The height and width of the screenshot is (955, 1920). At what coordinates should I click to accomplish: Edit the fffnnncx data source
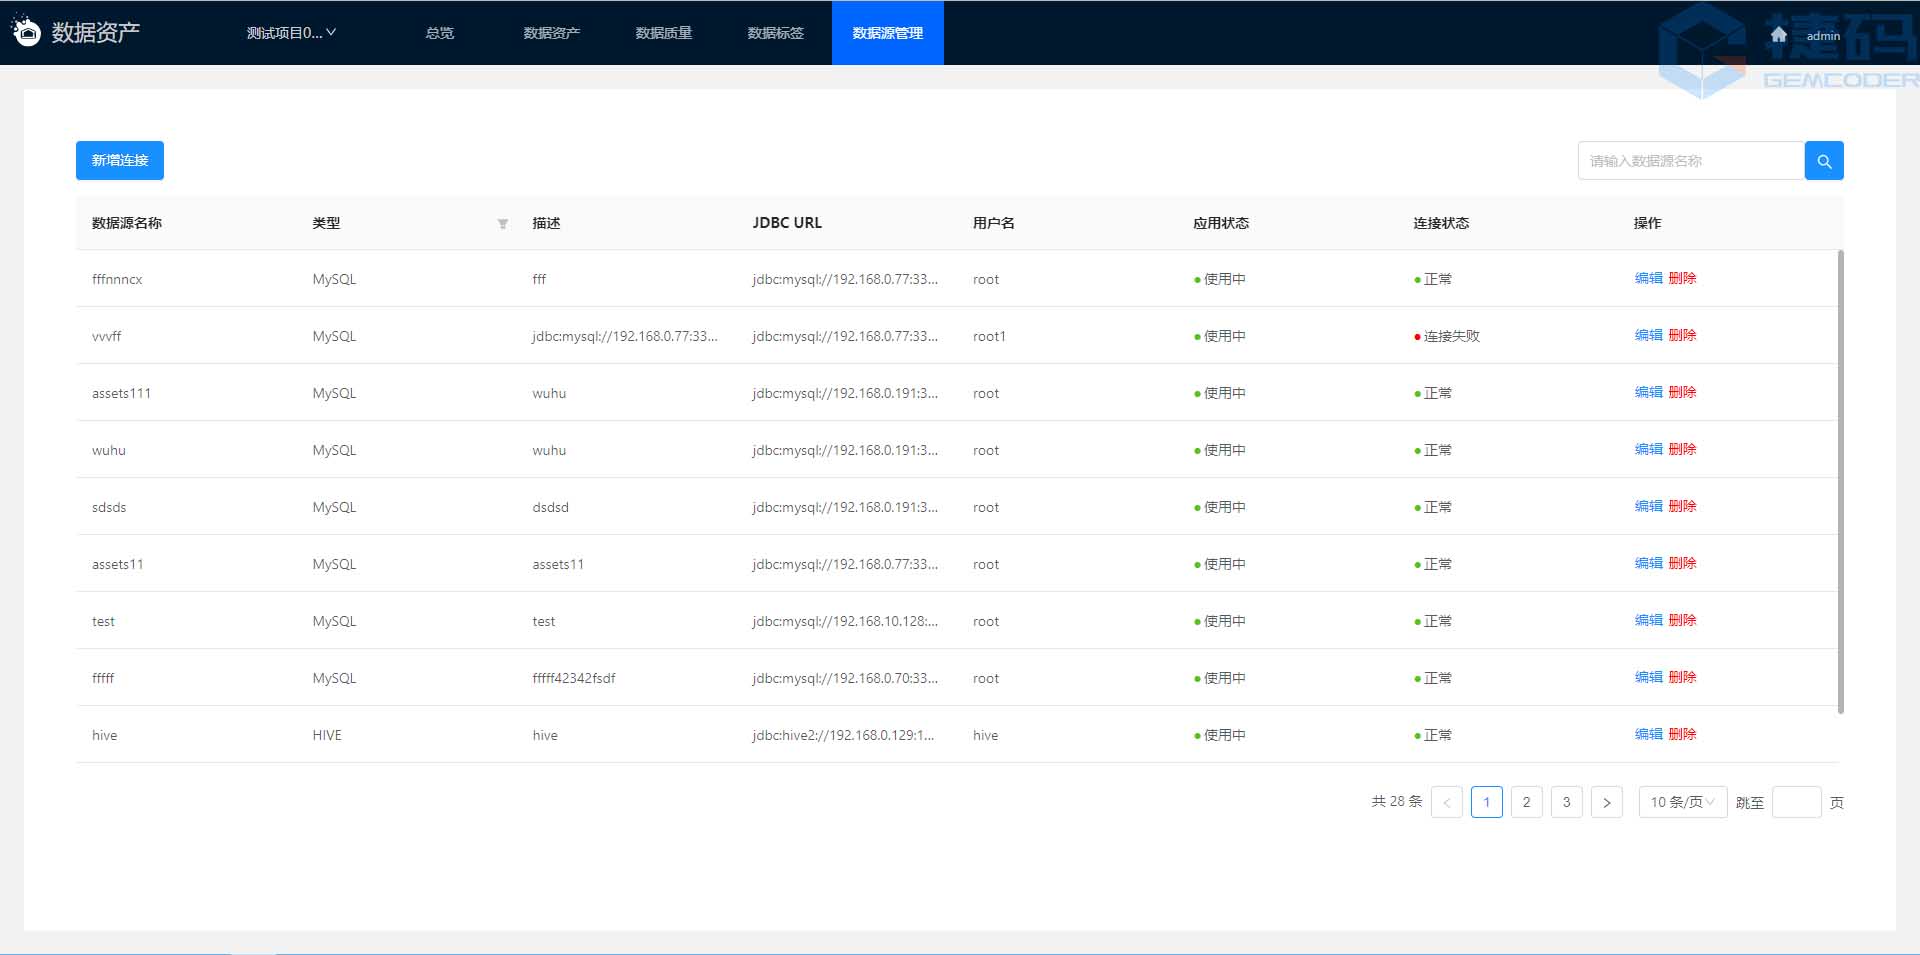pyautogui.click(x=1648, y=278)
